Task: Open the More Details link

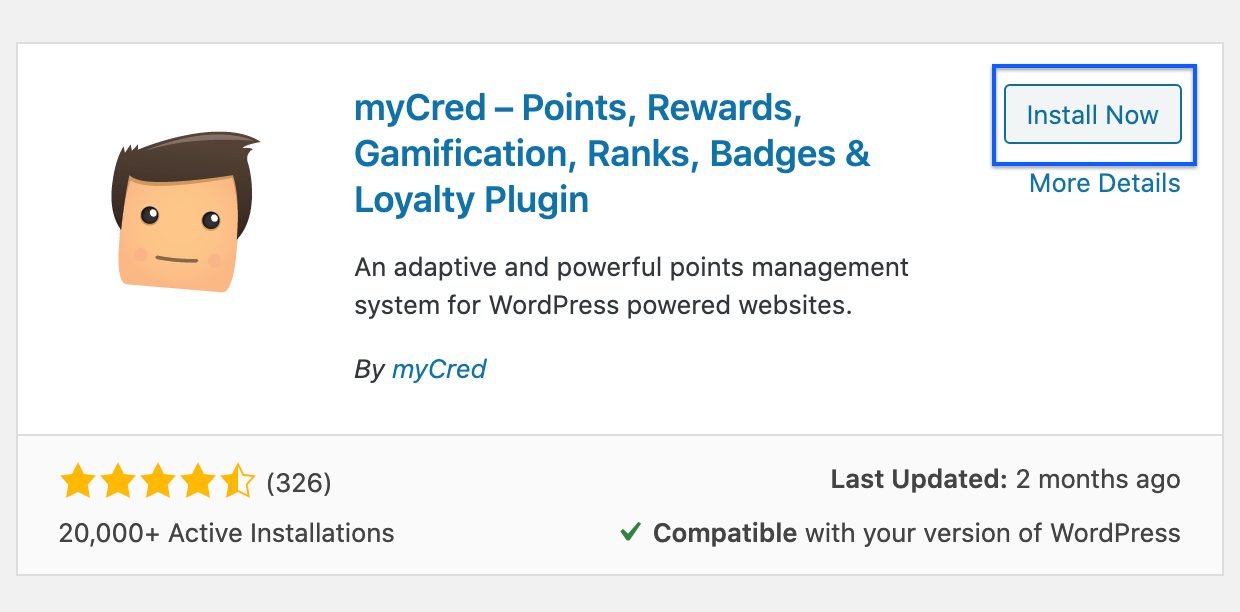Action: pyautogui.click(x=1104, y=183)
